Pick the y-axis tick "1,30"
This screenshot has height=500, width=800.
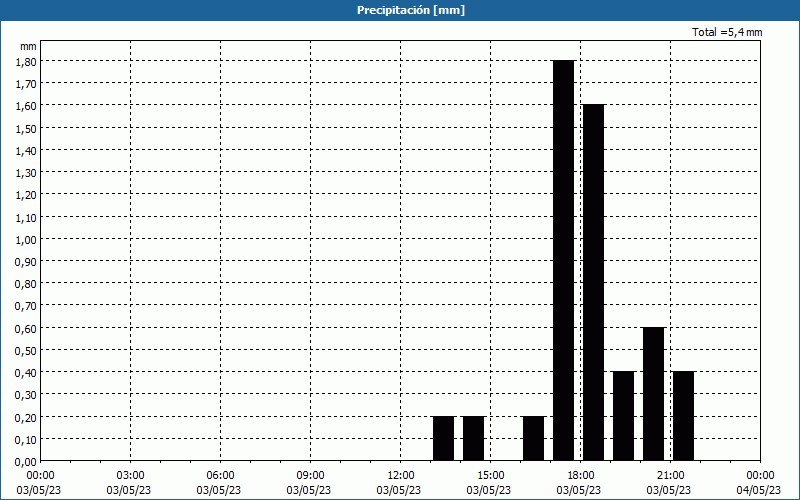click(x=27, y=172)
